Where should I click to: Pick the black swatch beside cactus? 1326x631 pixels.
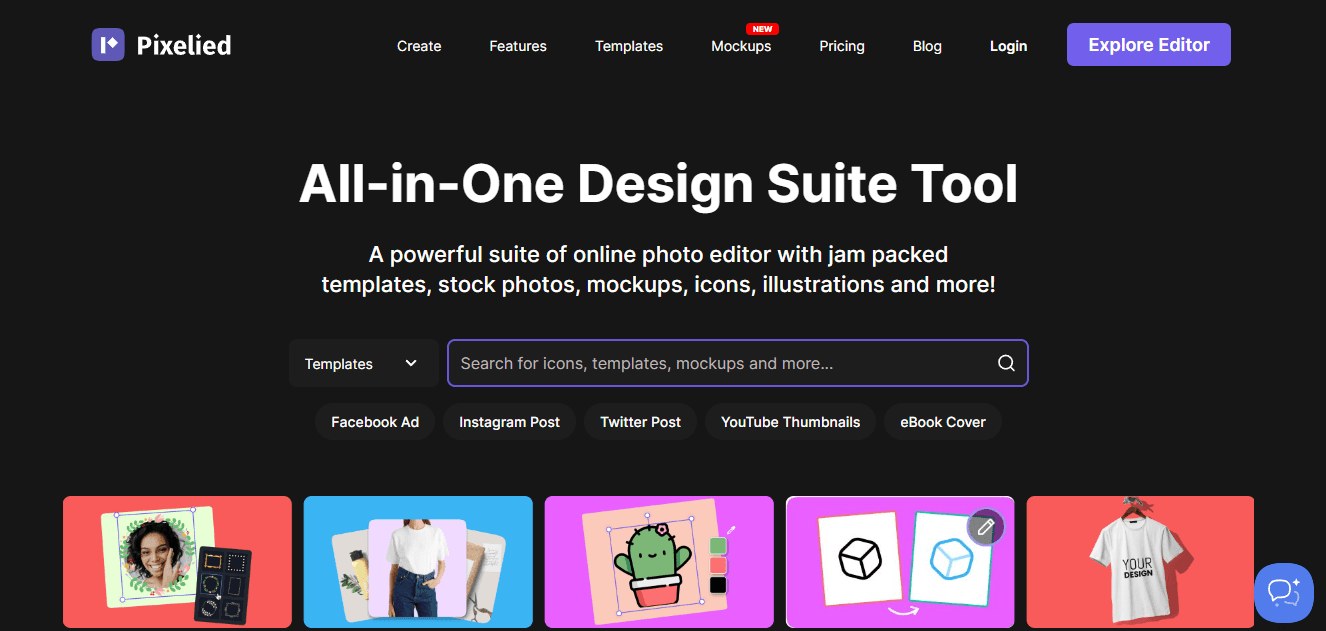[717, 585]
